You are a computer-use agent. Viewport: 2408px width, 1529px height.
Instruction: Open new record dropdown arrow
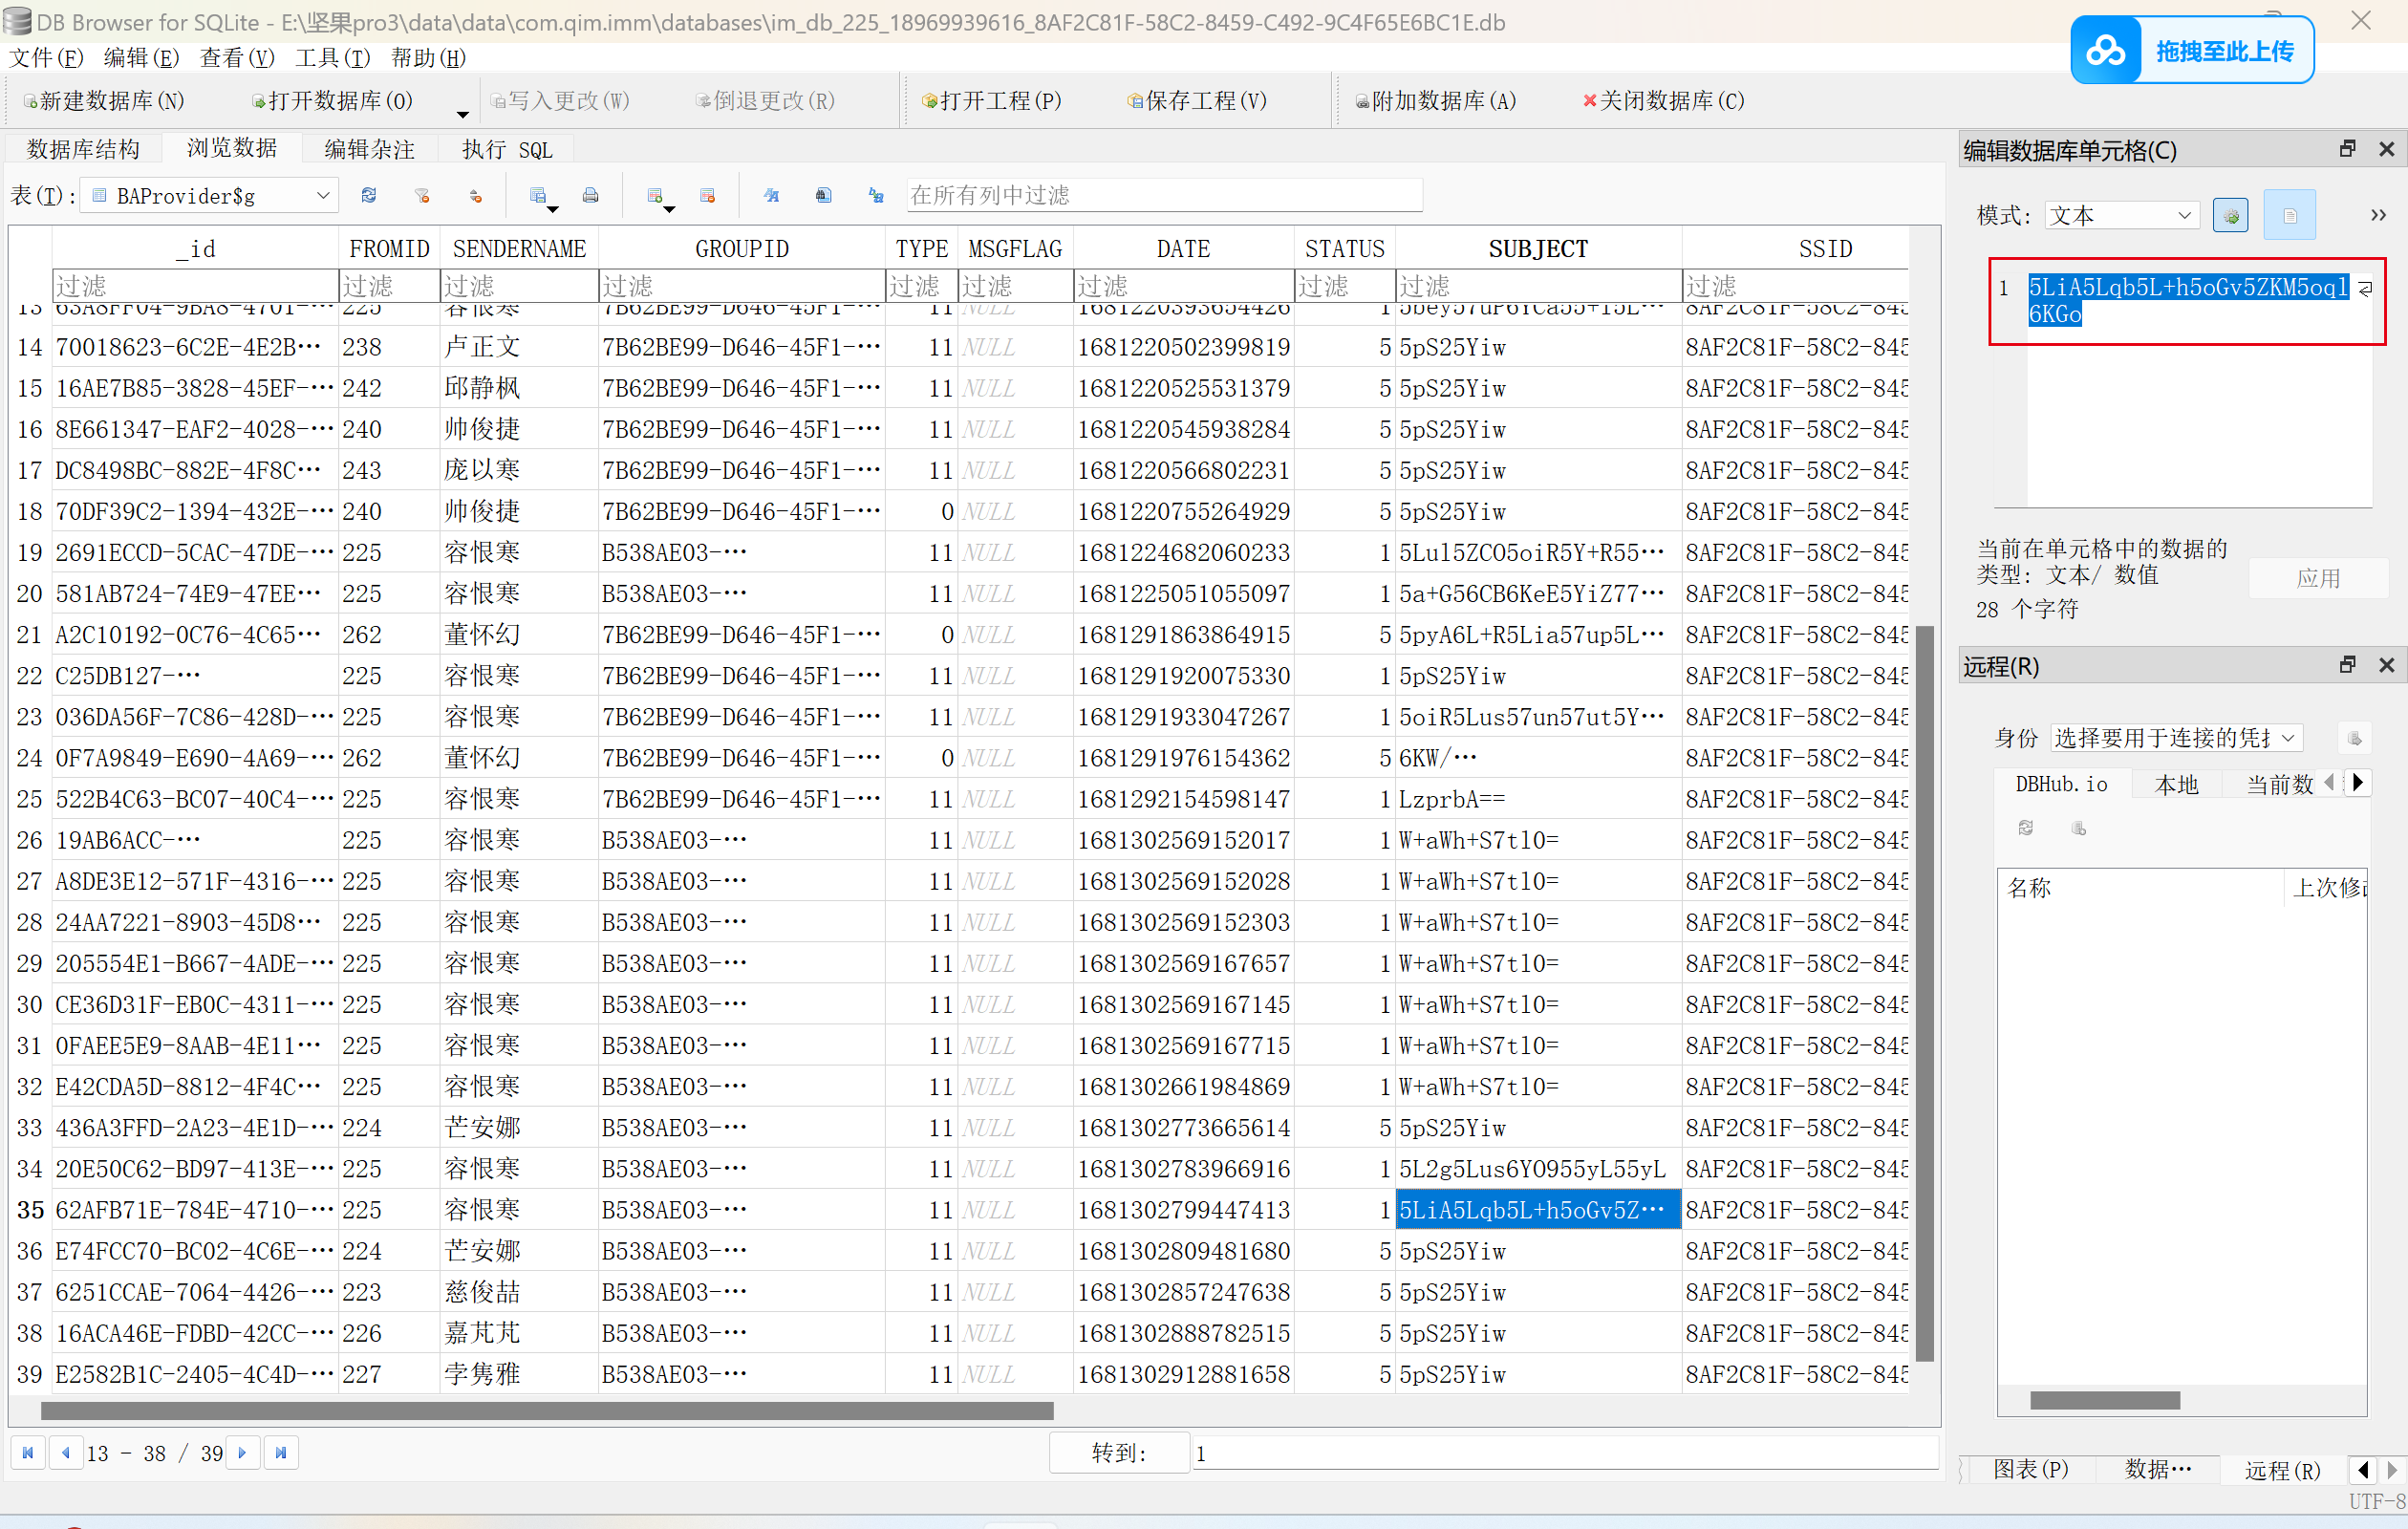tap(669, 209)
